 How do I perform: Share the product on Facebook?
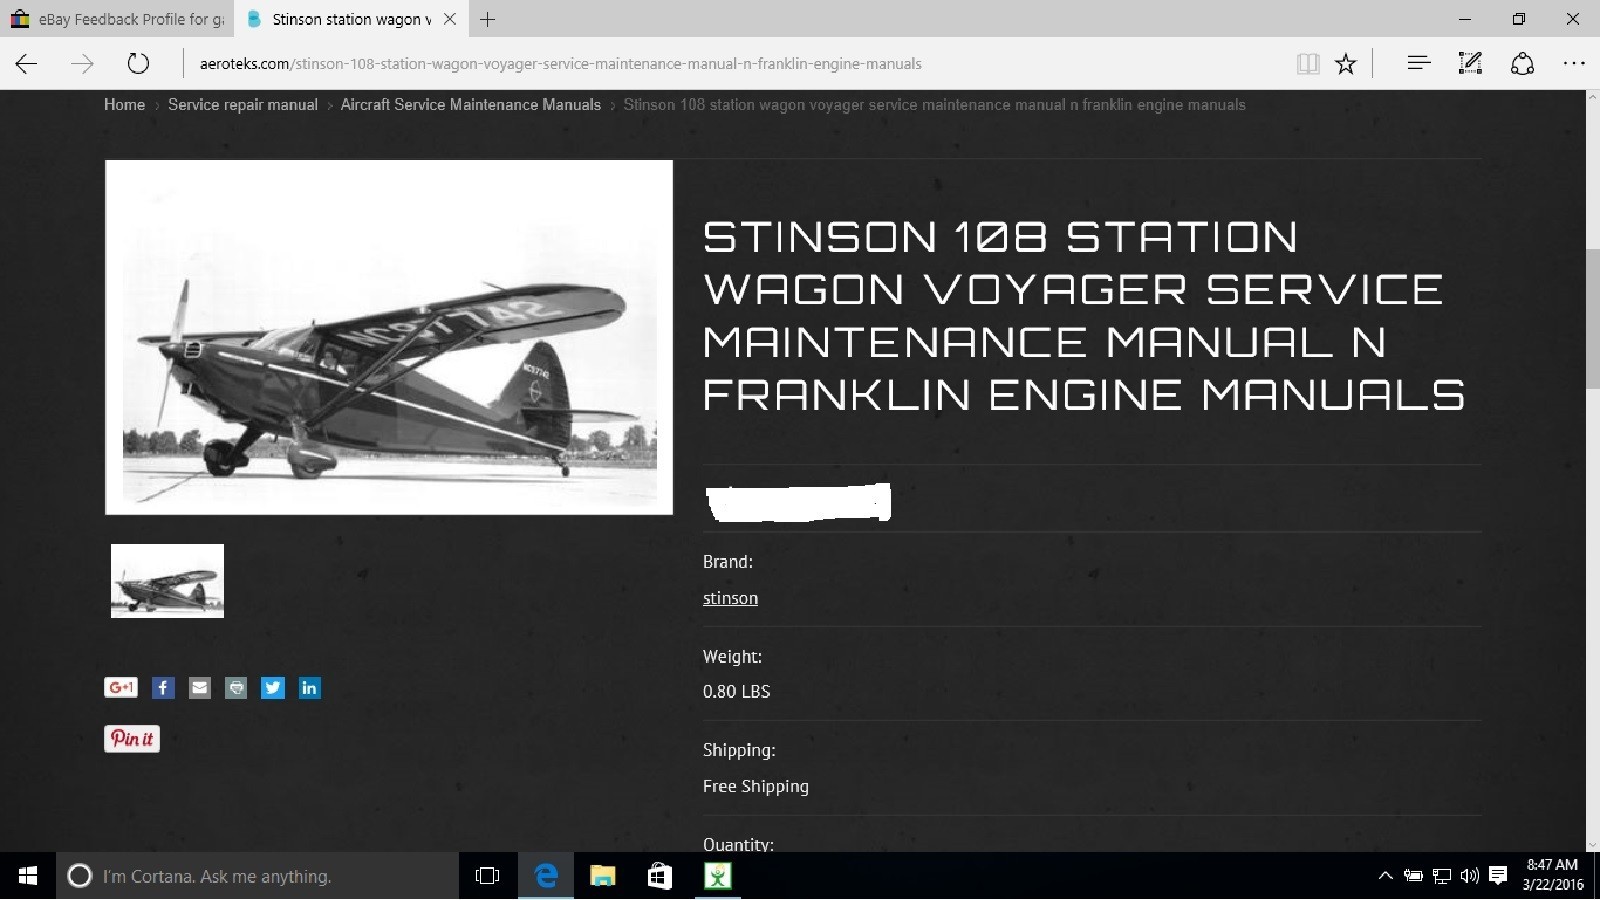click(x=163, y=688)
